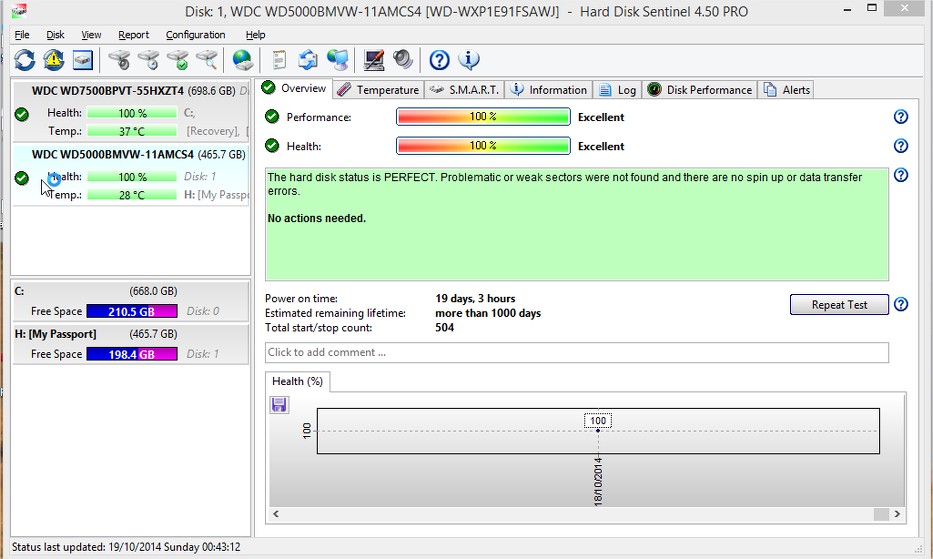Click the 37 °C temperature bar
The height and width of the screenshot is (559, 933).
click(x=132, y=131)
